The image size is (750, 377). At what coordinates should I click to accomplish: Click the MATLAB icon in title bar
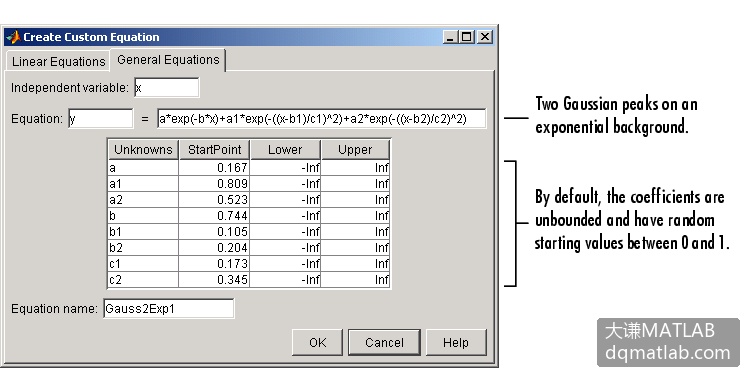(13, 37)
